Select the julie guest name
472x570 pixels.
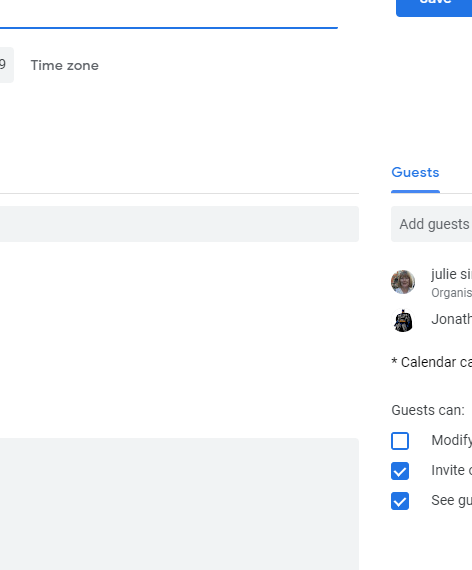451,274
